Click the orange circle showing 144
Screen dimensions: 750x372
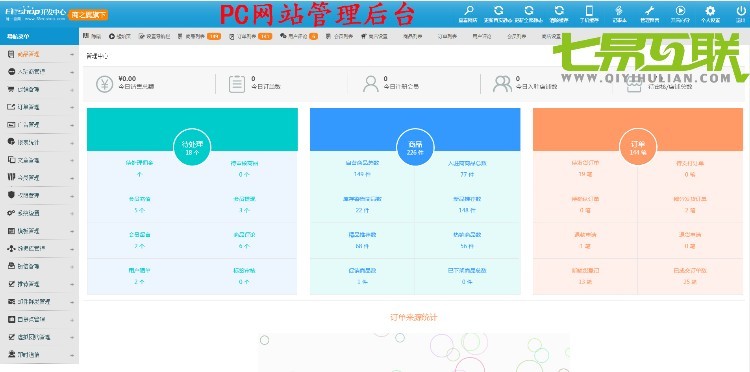pyautogui.click(x=638, y=146)
